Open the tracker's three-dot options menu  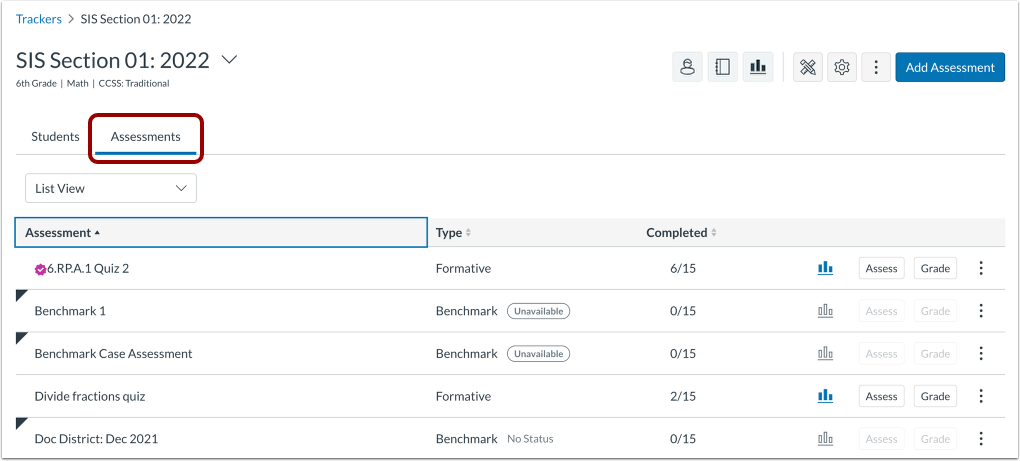pyautogui.click(x=876, y=67)
